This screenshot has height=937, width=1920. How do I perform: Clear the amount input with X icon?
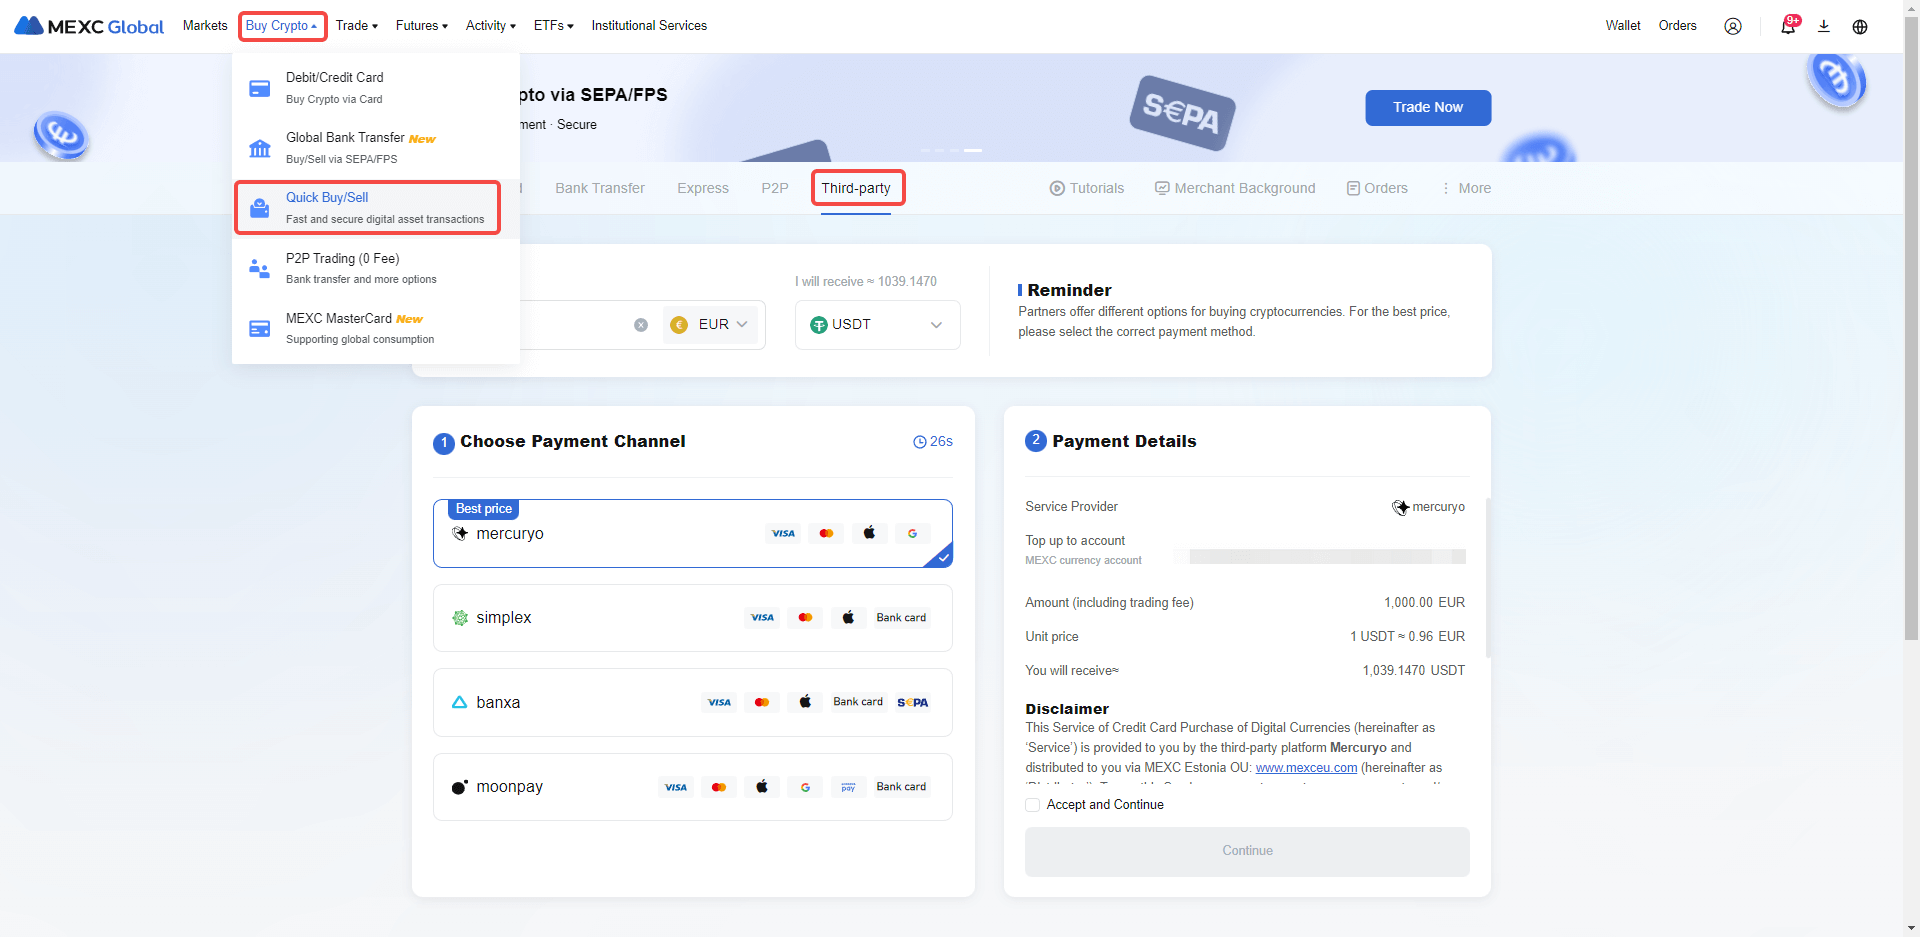pyautogui.click(x=641, y=325)
